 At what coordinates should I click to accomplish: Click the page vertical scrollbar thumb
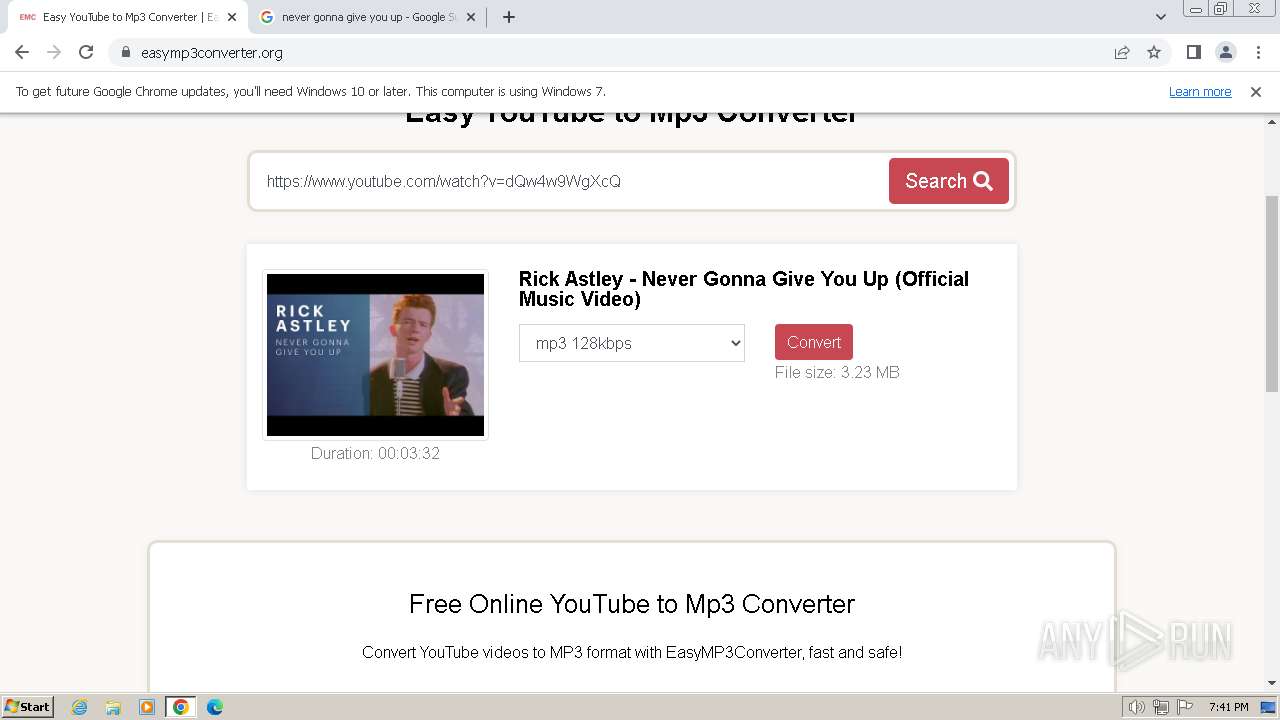pyautogui.click(x=1272, y=294)
